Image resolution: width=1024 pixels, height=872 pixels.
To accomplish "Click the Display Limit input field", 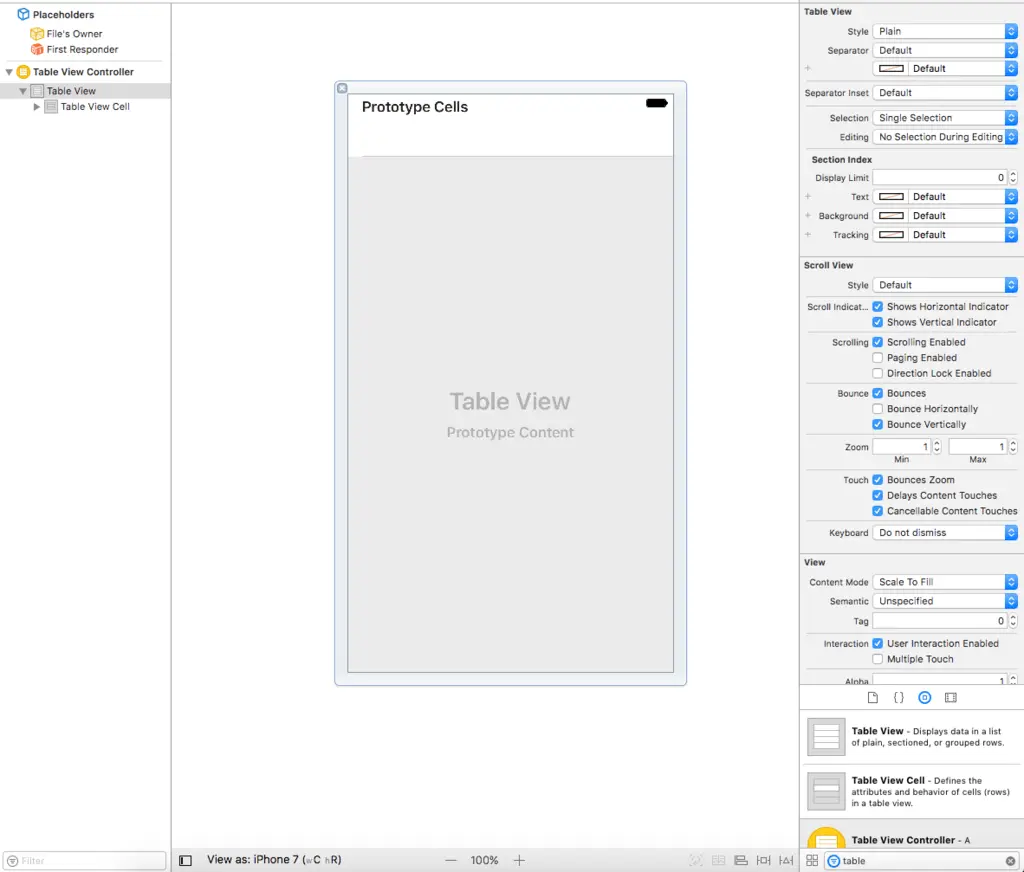I will (x=939, y=178).
